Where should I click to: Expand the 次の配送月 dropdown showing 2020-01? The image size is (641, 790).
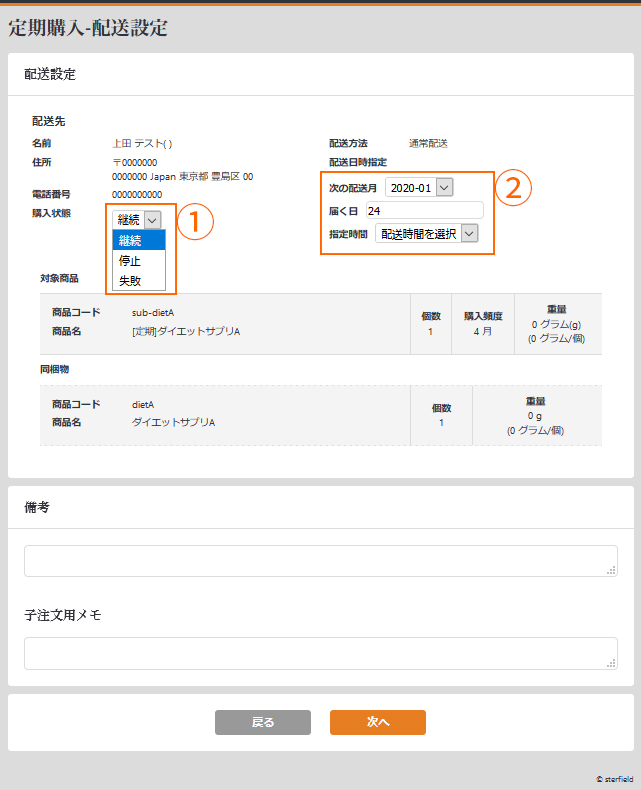tap(419, 187)
